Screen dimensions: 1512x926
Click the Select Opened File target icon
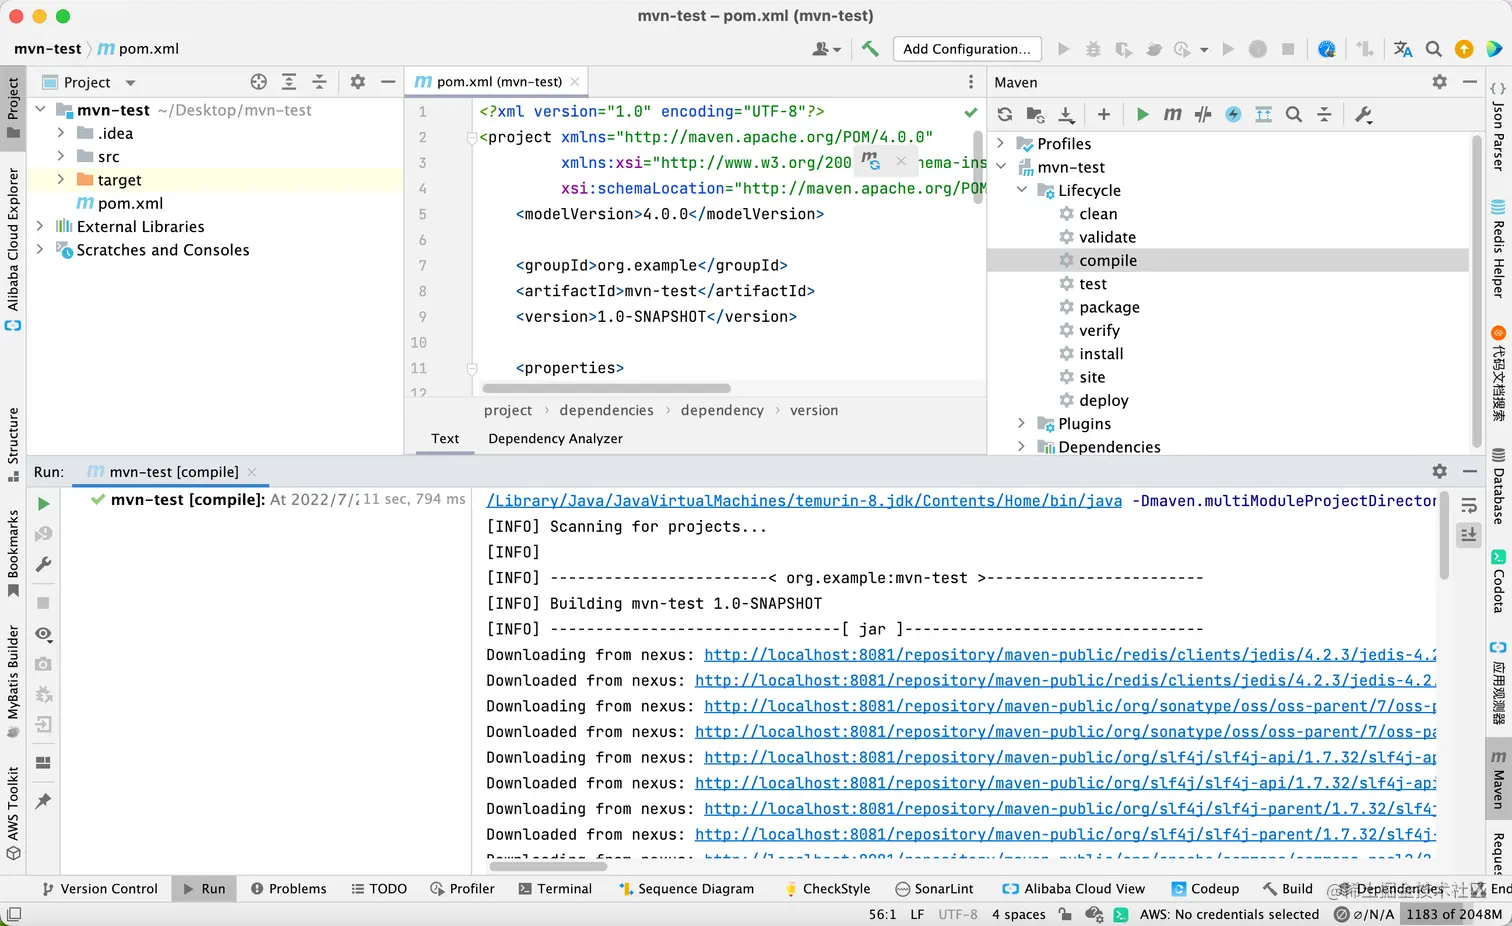(x=259, y=82)
